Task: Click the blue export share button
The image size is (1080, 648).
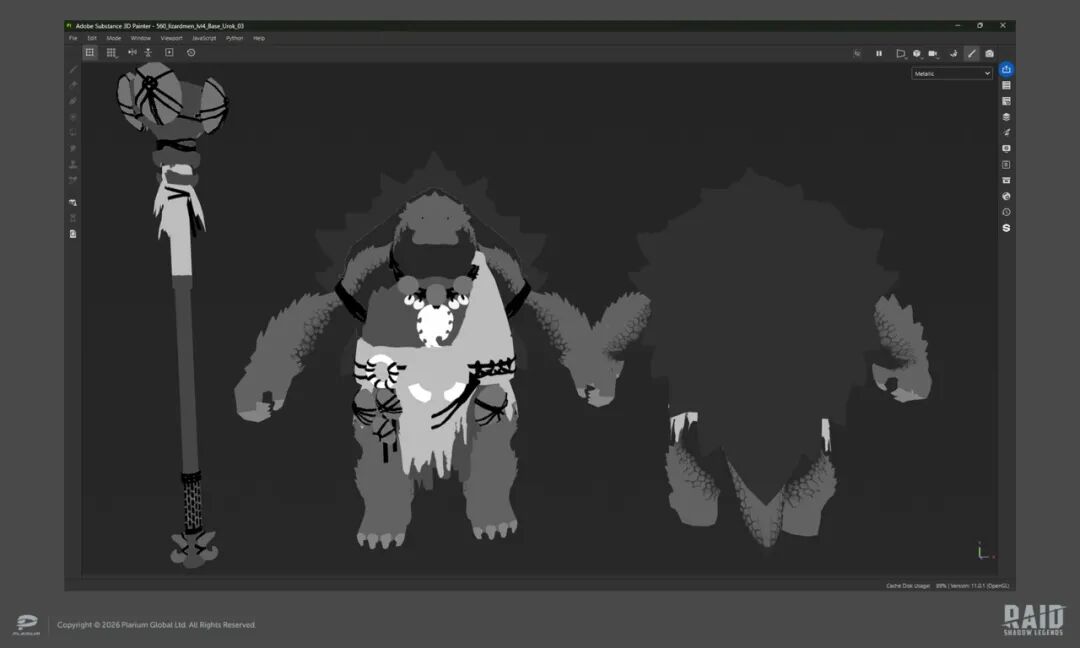Action: [1006, 70]
